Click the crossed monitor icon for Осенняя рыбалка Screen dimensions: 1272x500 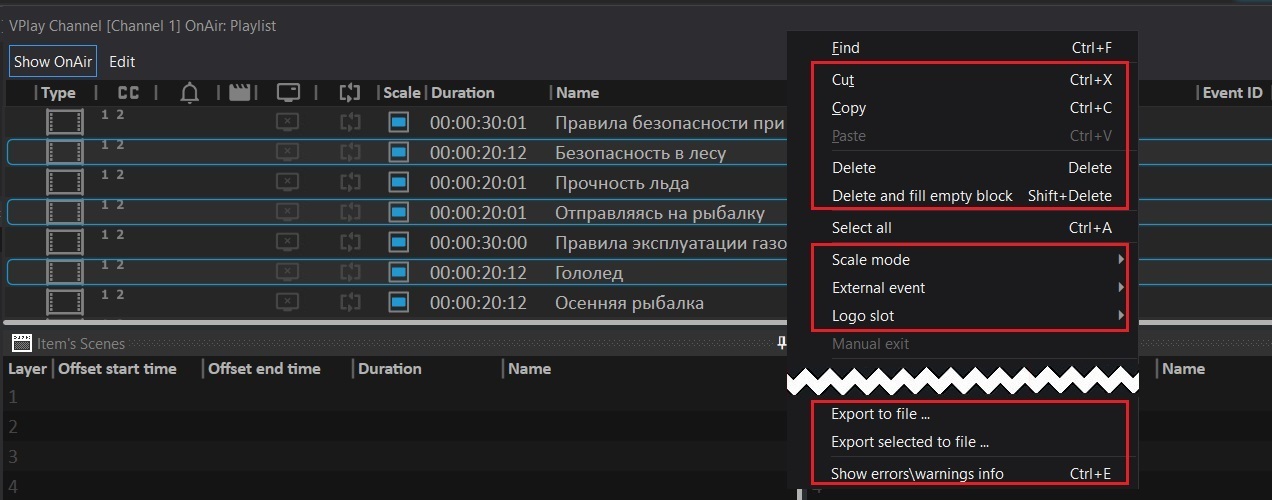tap(287, 303)
